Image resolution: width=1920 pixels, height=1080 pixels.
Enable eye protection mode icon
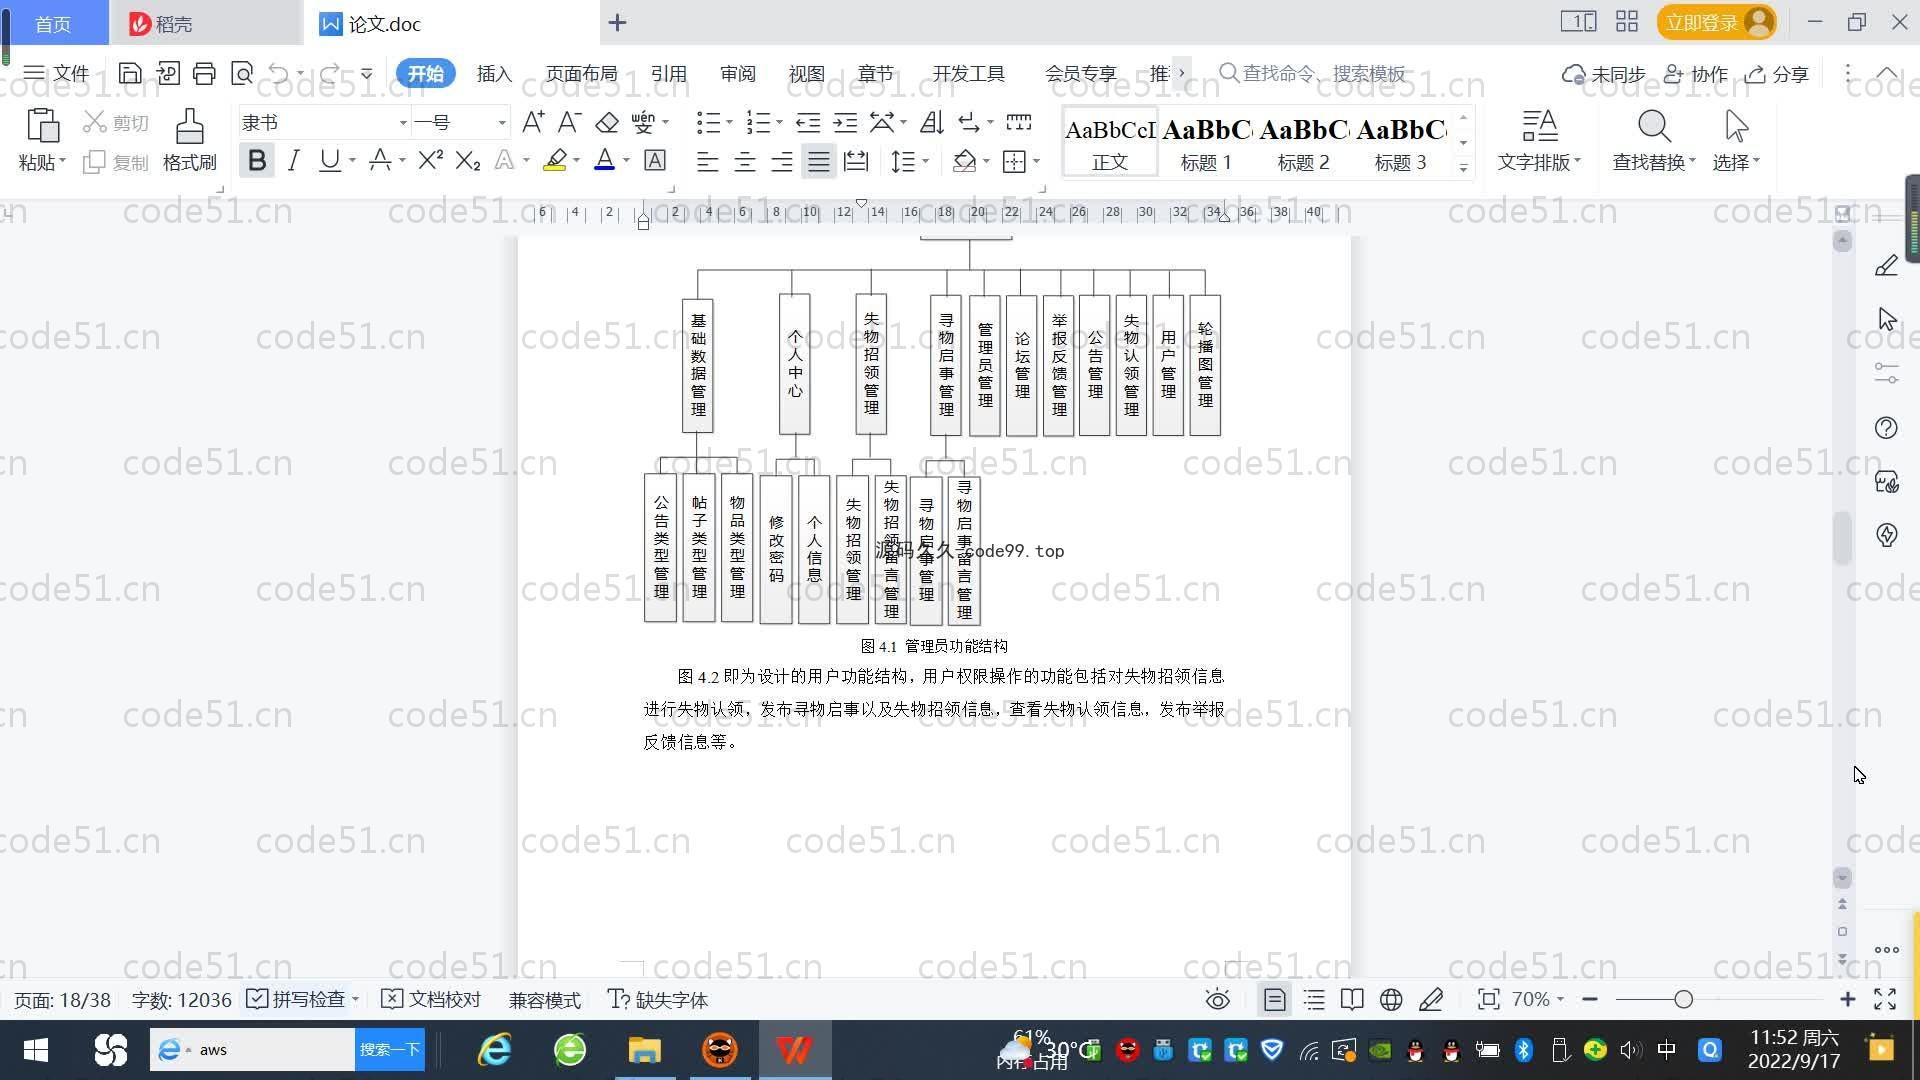point(1217,1000)
